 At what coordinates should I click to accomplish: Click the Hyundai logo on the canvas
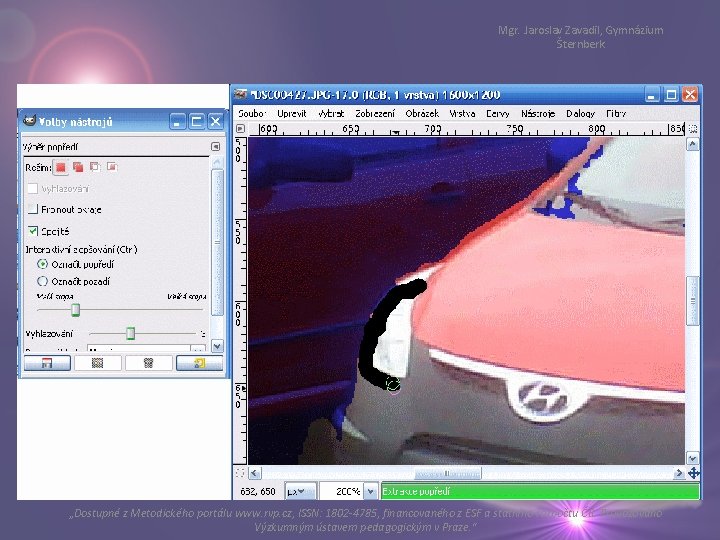click(x=543, y=397)
